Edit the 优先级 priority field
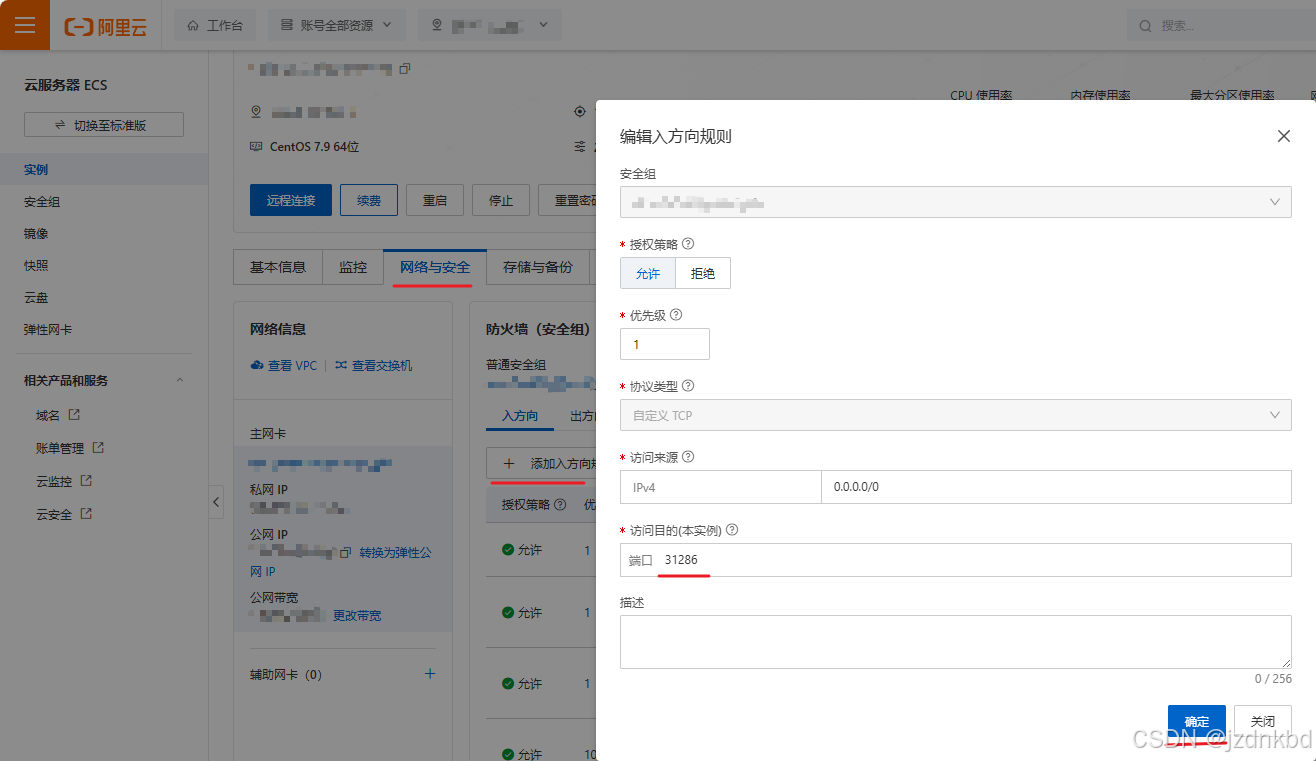Image resolution: width=1316 pixels, height=761 pixels. (665, 344)
